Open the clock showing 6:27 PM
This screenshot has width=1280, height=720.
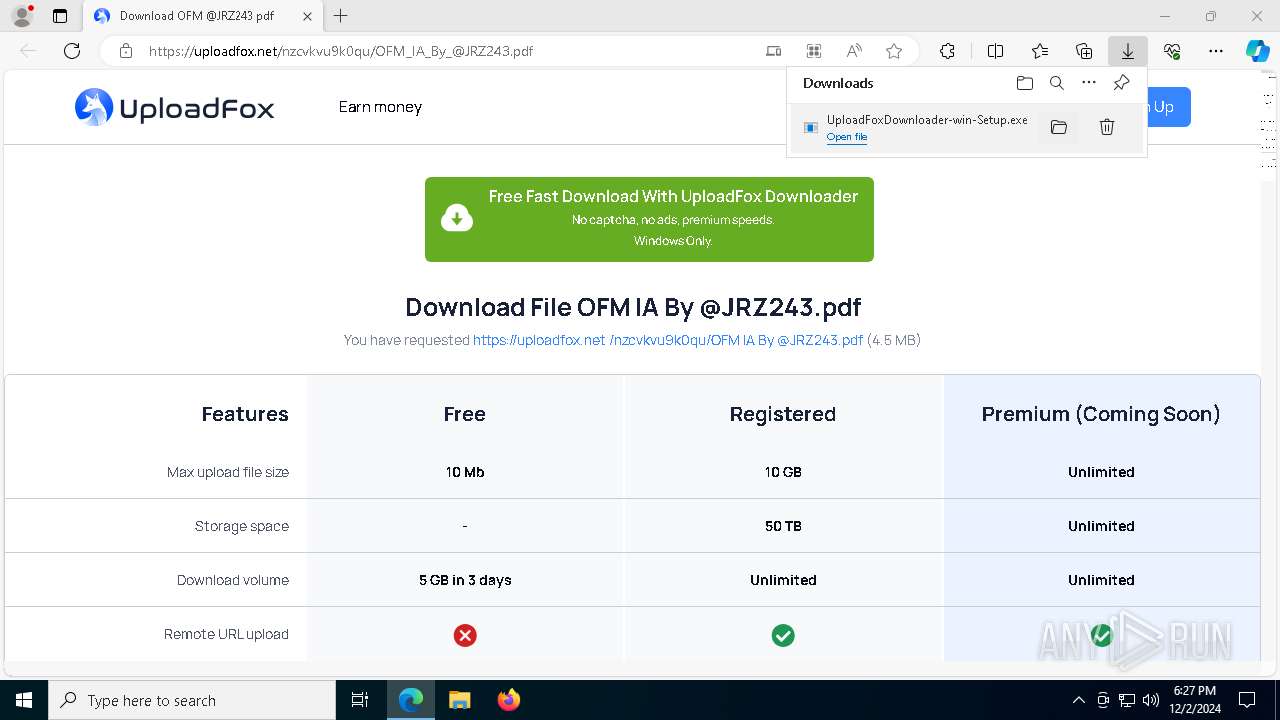1195,700
